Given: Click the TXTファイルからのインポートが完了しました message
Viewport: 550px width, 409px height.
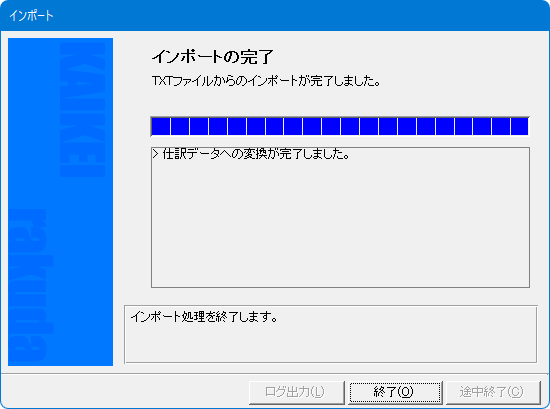Looking at the screenshot, I should point(267,81).
